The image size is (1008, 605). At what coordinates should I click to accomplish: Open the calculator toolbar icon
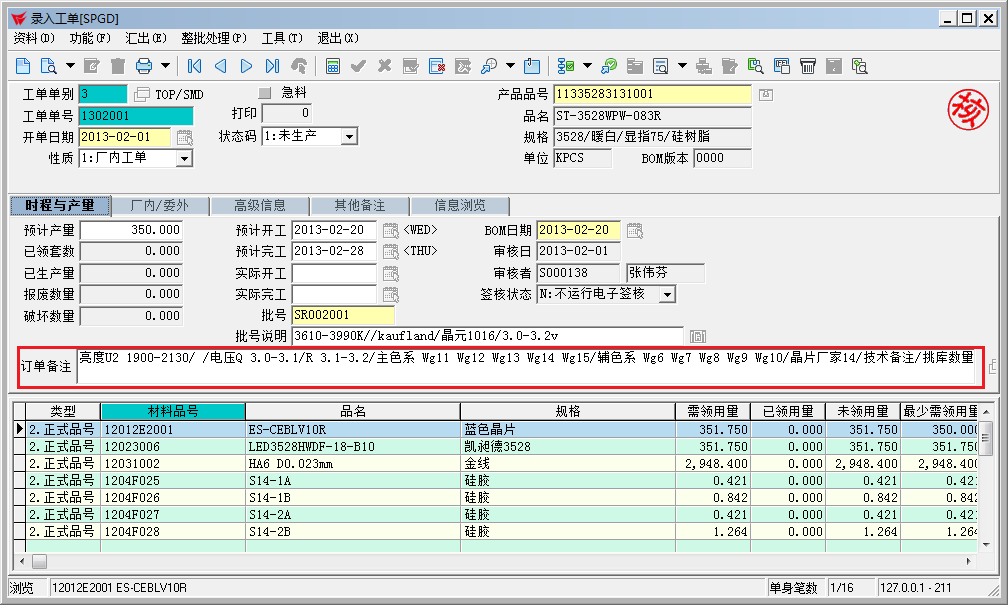click(x=333, y=66)
